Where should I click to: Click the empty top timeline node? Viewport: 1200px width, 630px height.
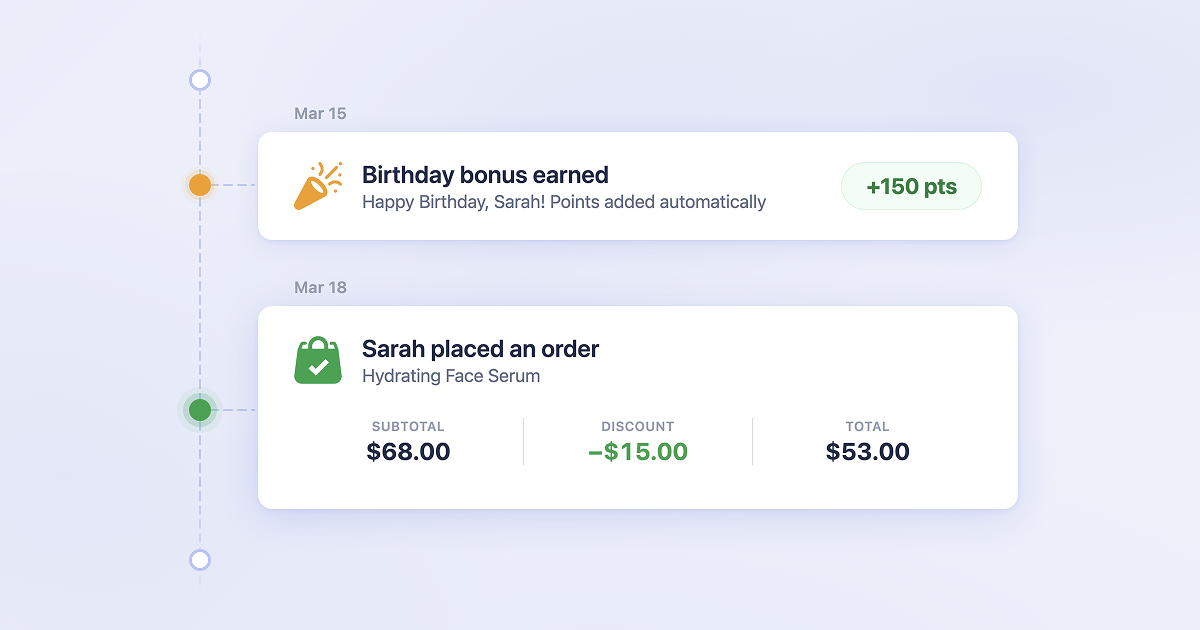[200, 80]
